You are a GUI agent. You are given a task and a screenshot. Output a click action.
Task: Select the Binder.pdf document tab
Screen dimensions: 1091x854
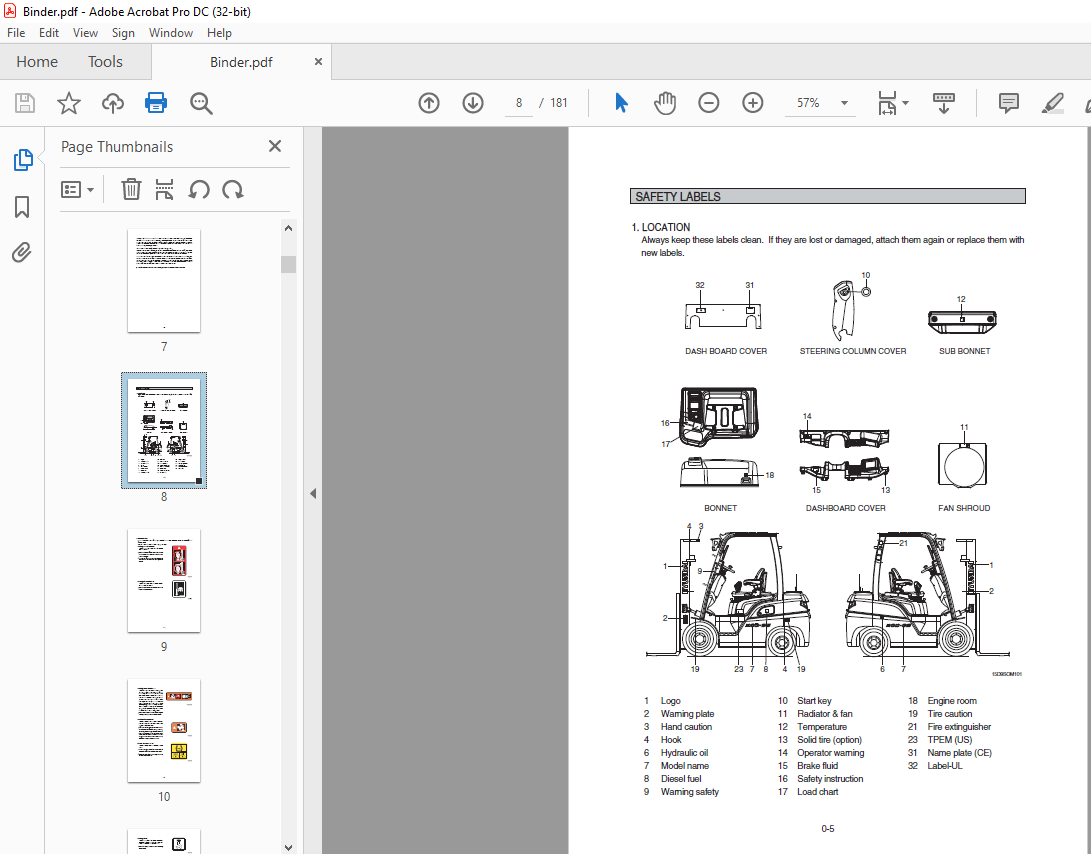tap(241, 62)
